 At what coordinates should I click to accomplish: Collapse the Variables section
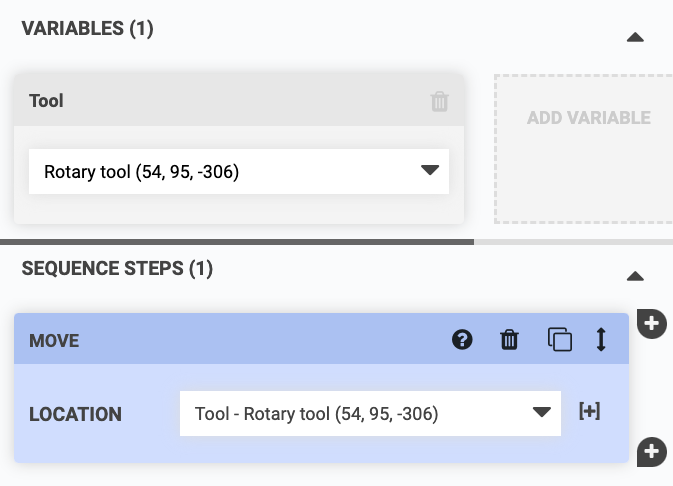(x=634, y=37)
